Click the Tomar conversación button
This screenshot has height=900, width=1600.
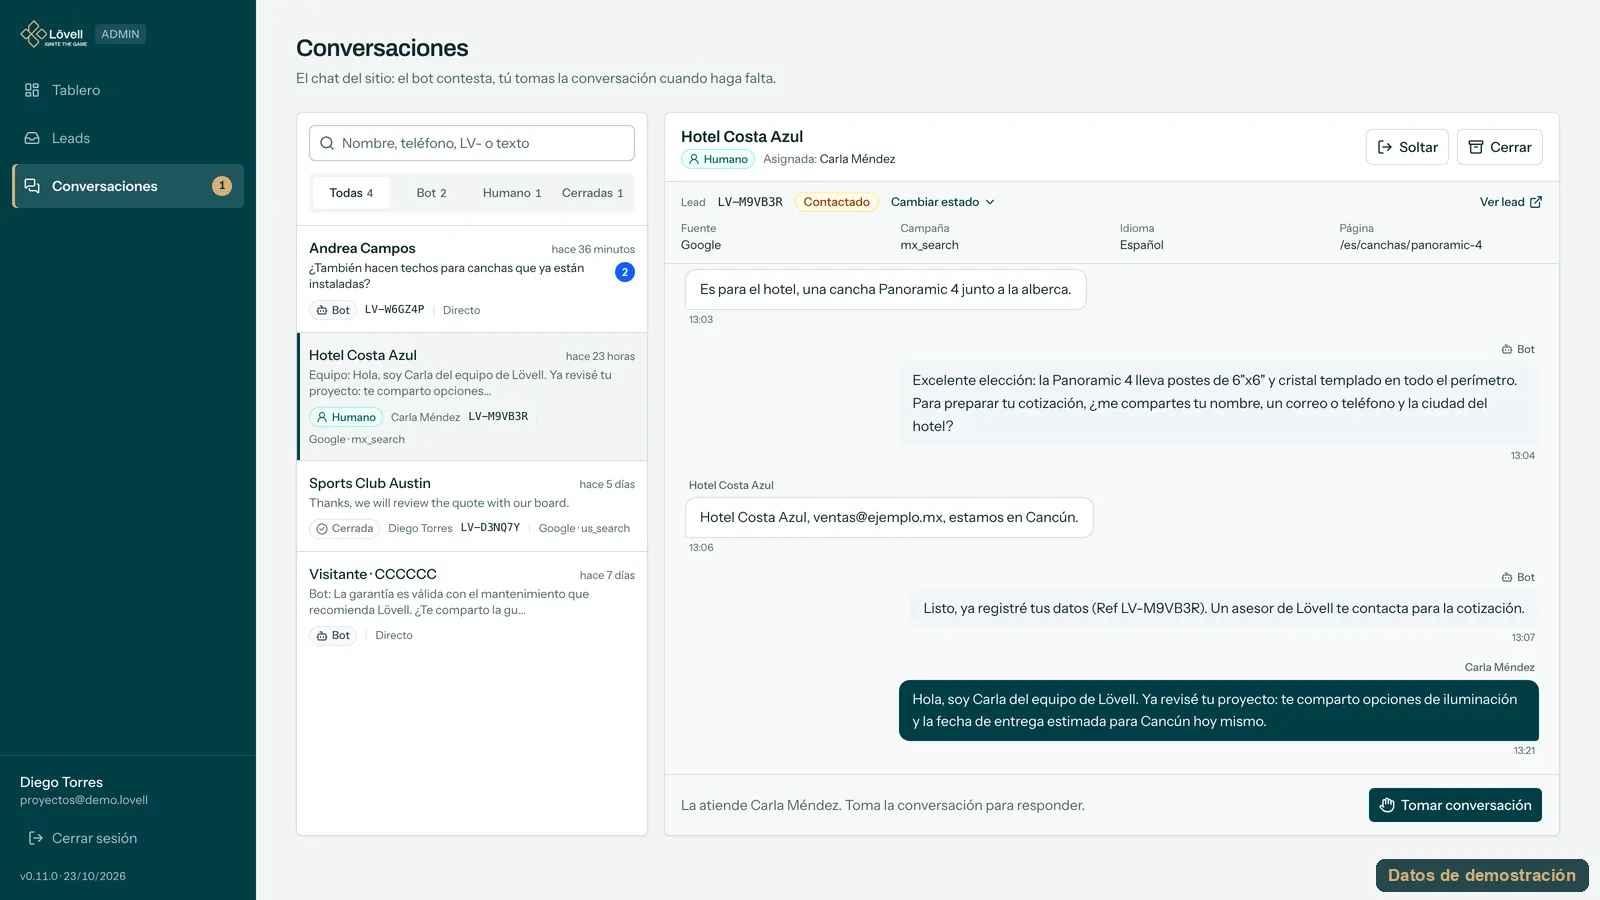point(1455,805)
